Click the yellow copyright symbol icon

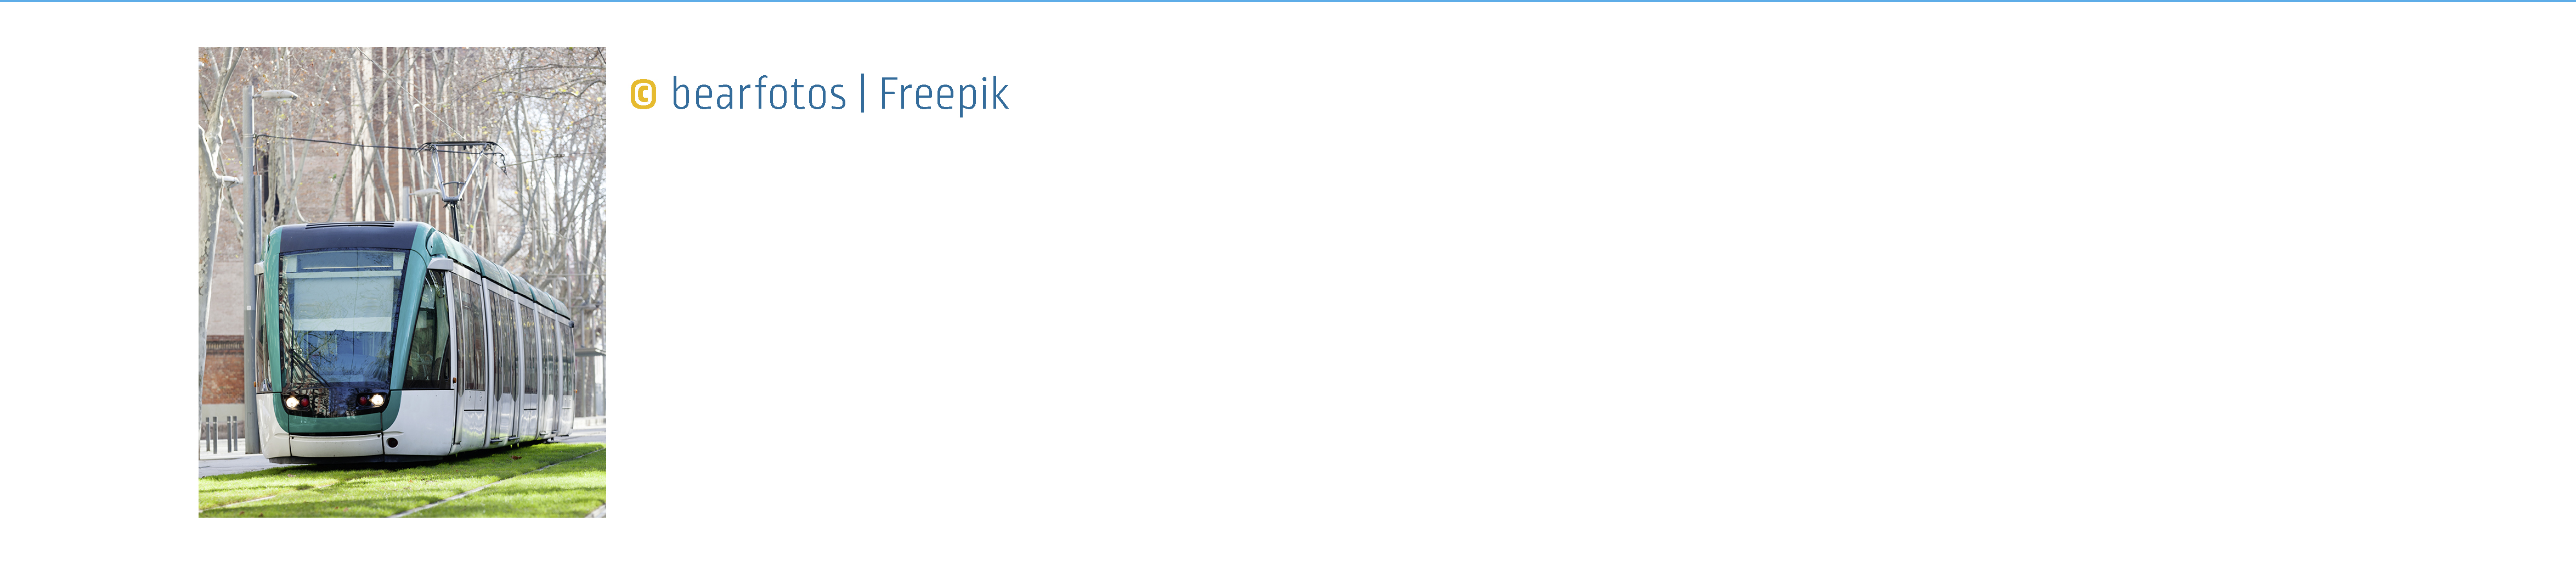[643, 95]
